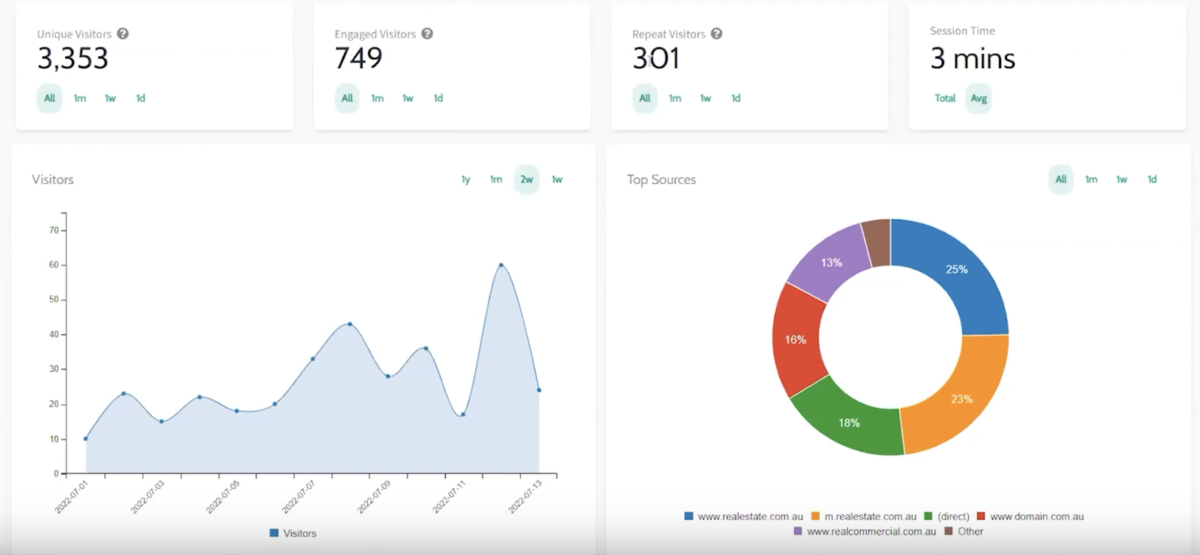
Task: Click the Repeat Visitors help icon
Action: 716,34
